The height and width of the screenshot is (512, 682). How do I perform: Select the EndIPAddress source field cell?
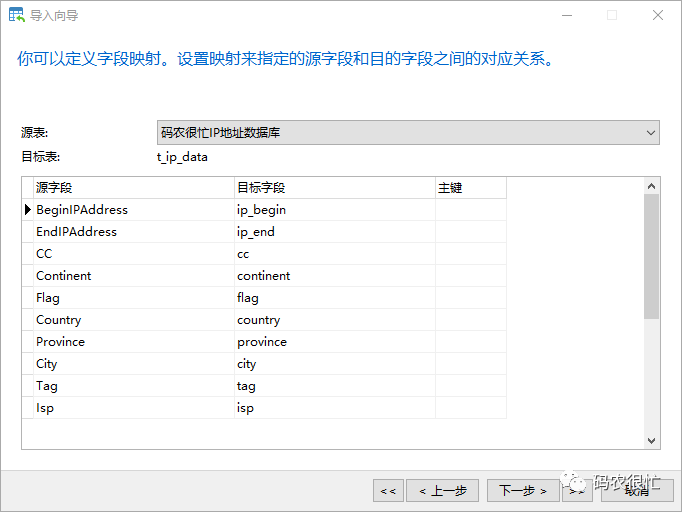[134, 232]
